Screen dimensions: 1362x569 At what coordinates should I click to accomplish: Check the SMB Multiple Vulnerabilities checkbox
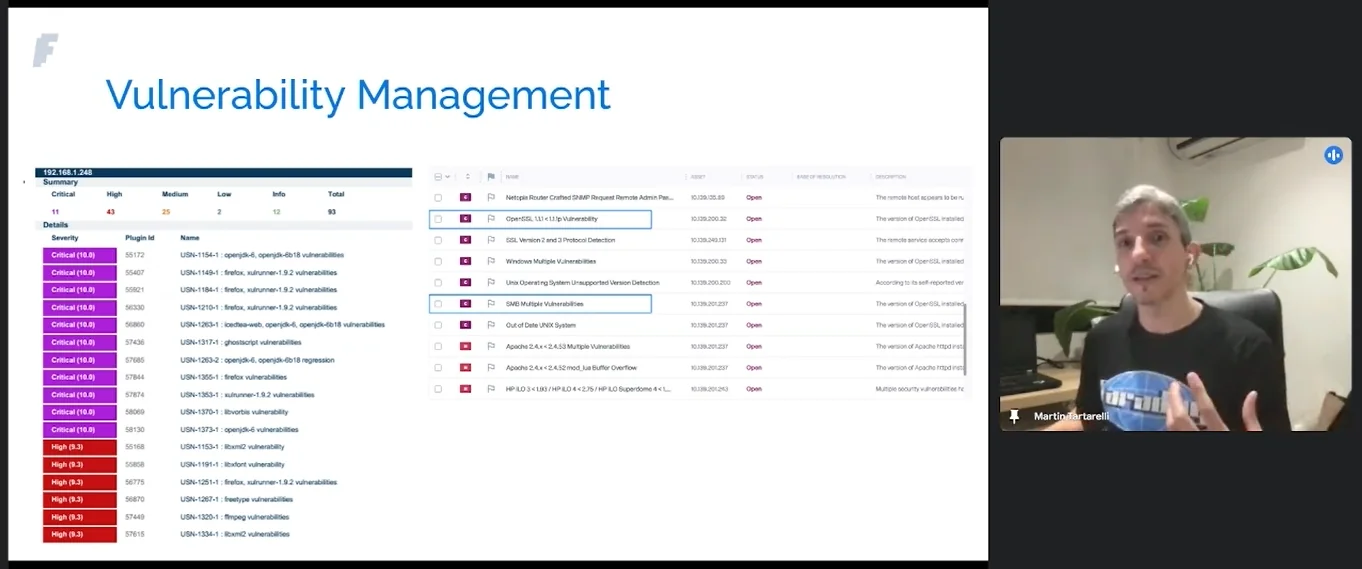click(x=438, y=304)
